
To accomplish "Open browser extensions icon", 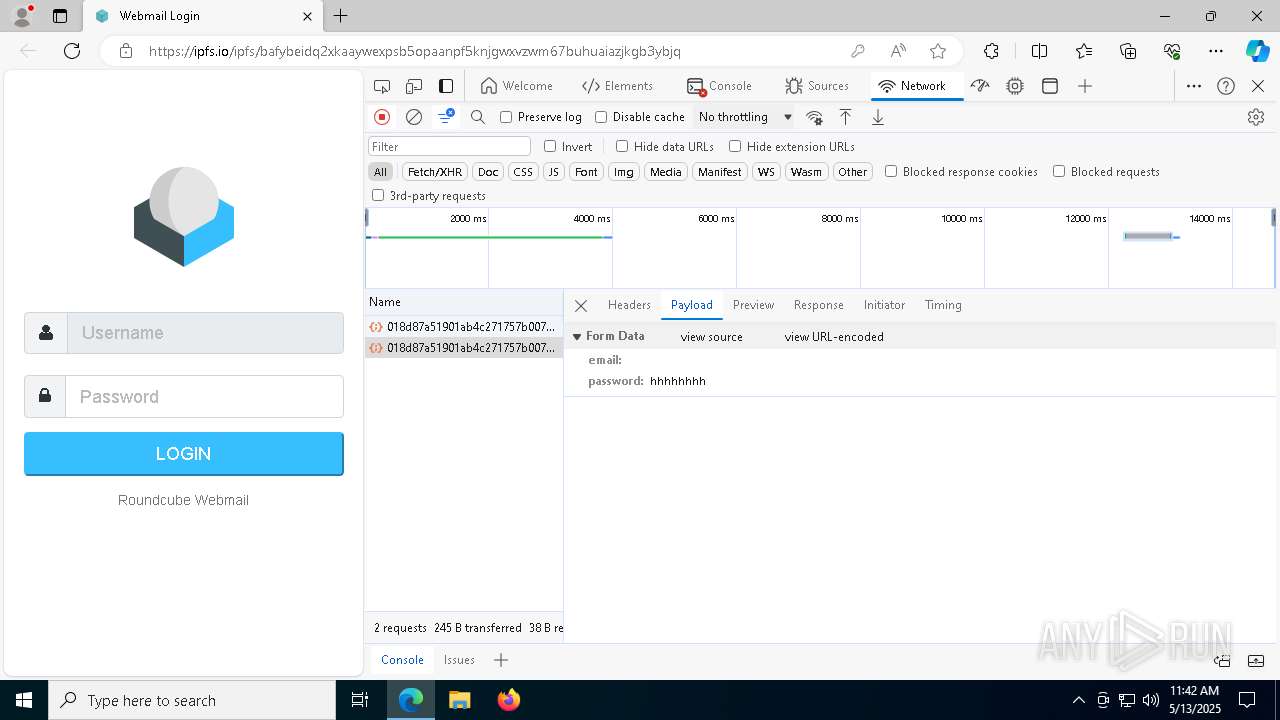I will (991, 51).
